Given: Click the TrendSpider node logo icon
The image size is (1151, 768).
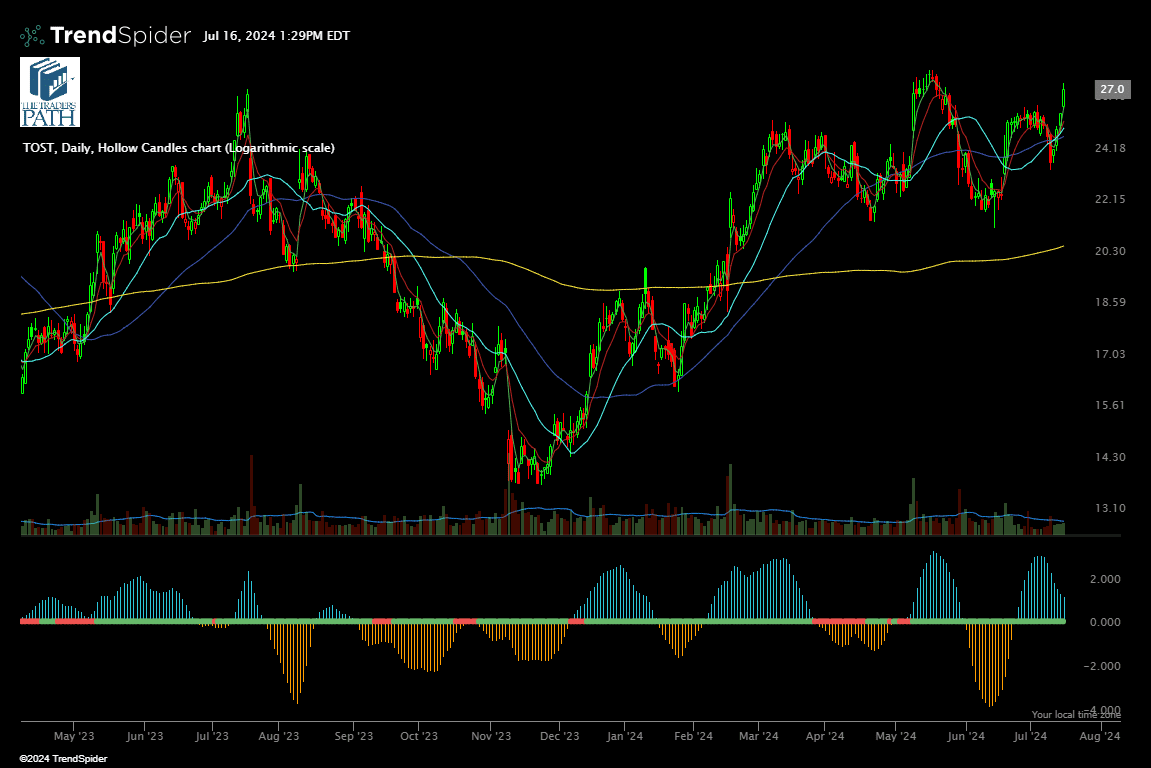Looking at the screenshot, I should pos(32,36).
